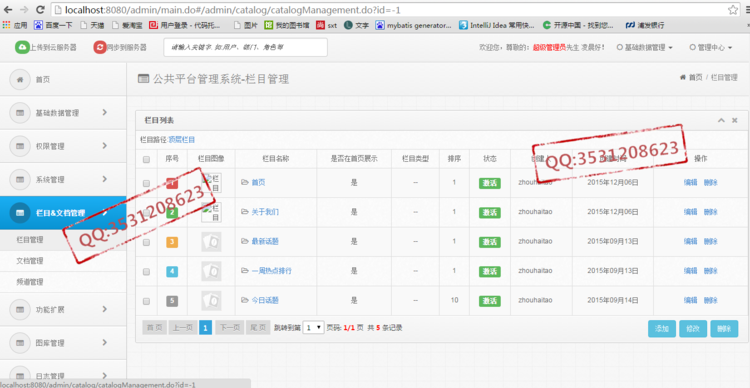This screenshot has width=750, height=388.
Task: Bookmark this page with the star icon
Action: pos(732,10)
